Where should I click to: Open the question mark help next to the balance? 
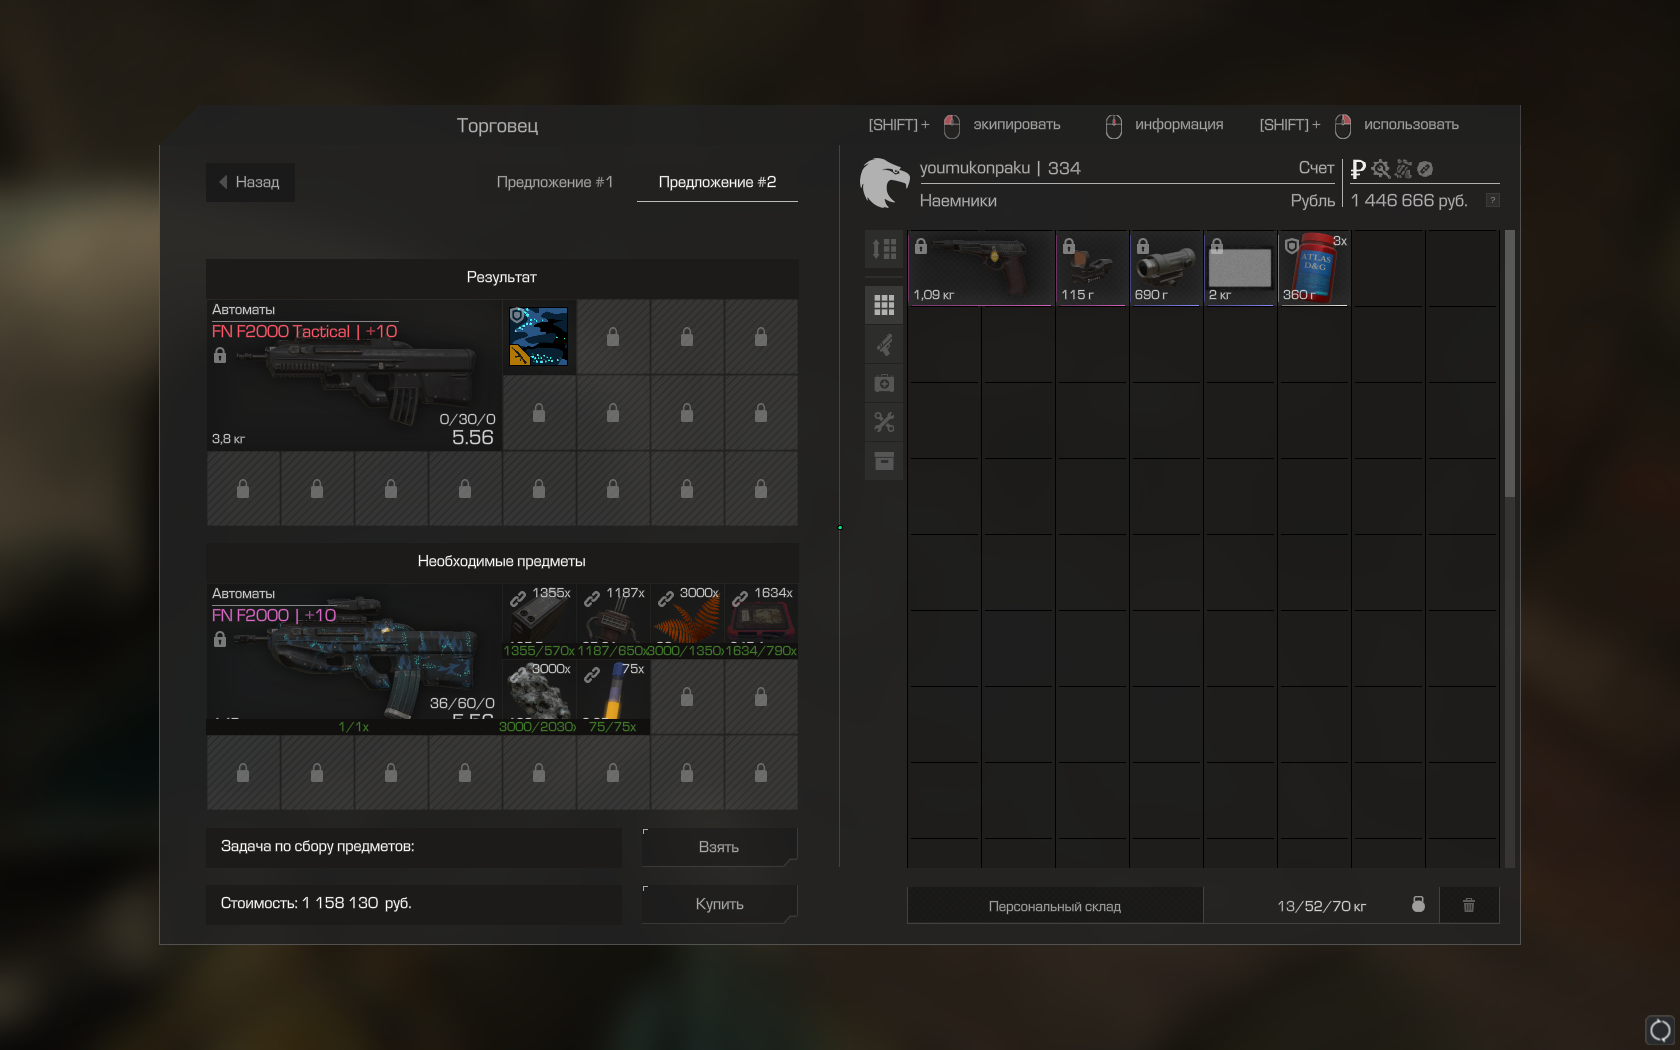1492,200
